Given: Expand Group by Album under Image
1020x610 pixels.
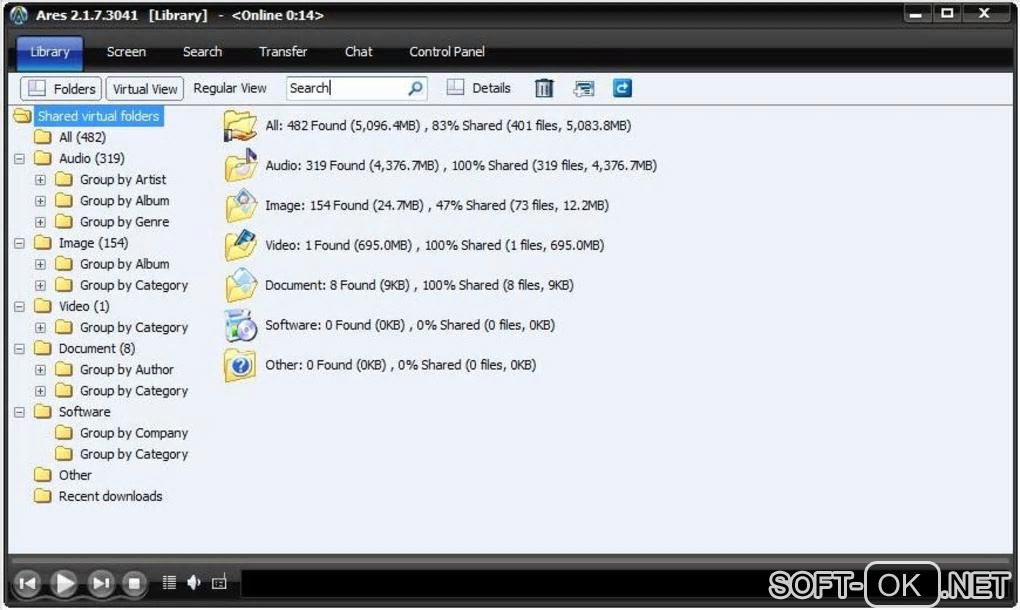Looking at the screenshot, I should coord(40,264).
